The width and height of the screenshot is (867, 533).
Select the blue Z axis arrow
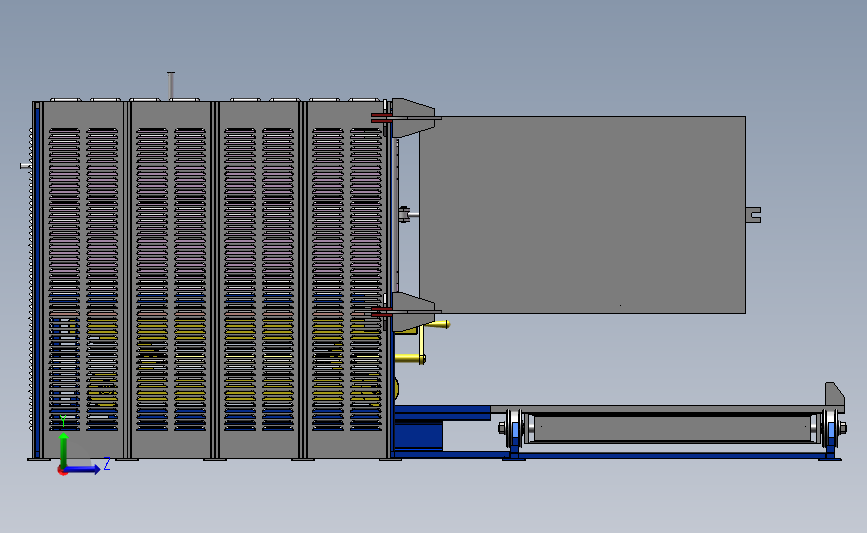click(x=82, y=469)
